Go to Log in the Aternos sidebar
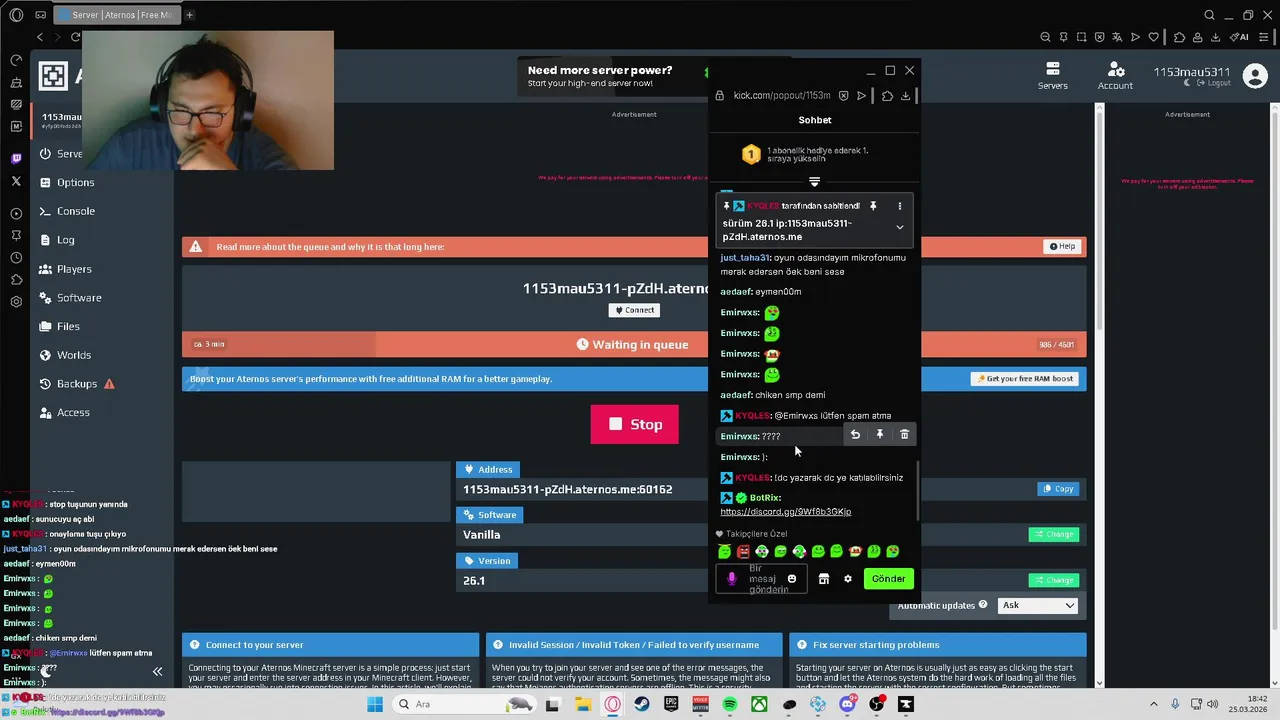Viewport: 1280px width, 720px height. coord(57,240)
